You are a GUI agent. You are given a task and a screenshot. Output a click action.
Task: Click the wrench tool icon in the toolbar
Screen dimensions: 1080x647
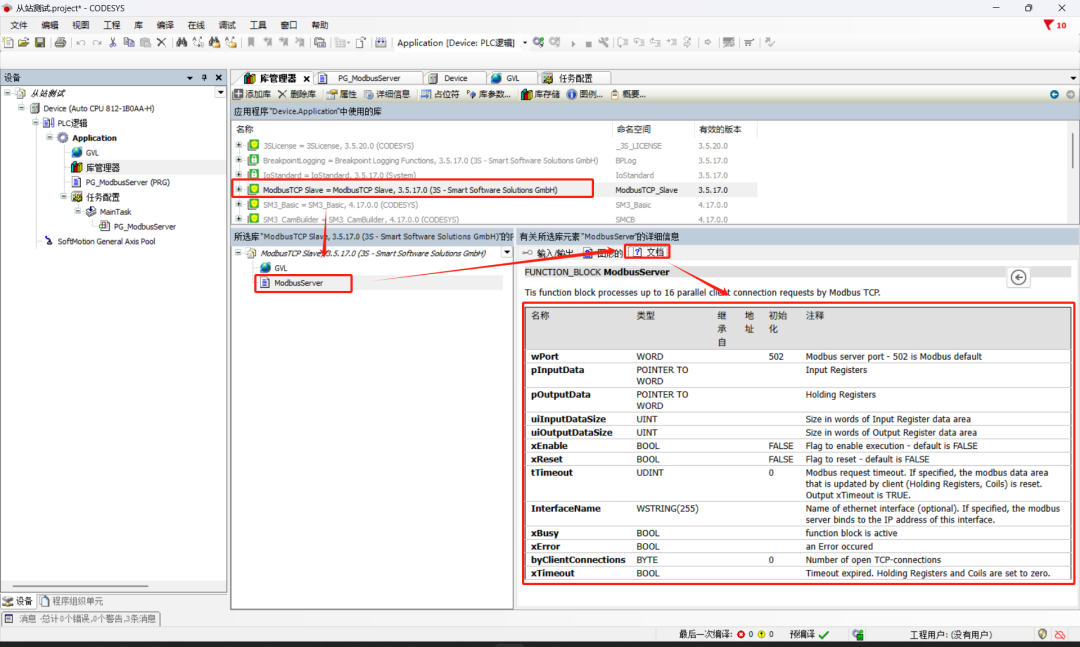[604, 43]
